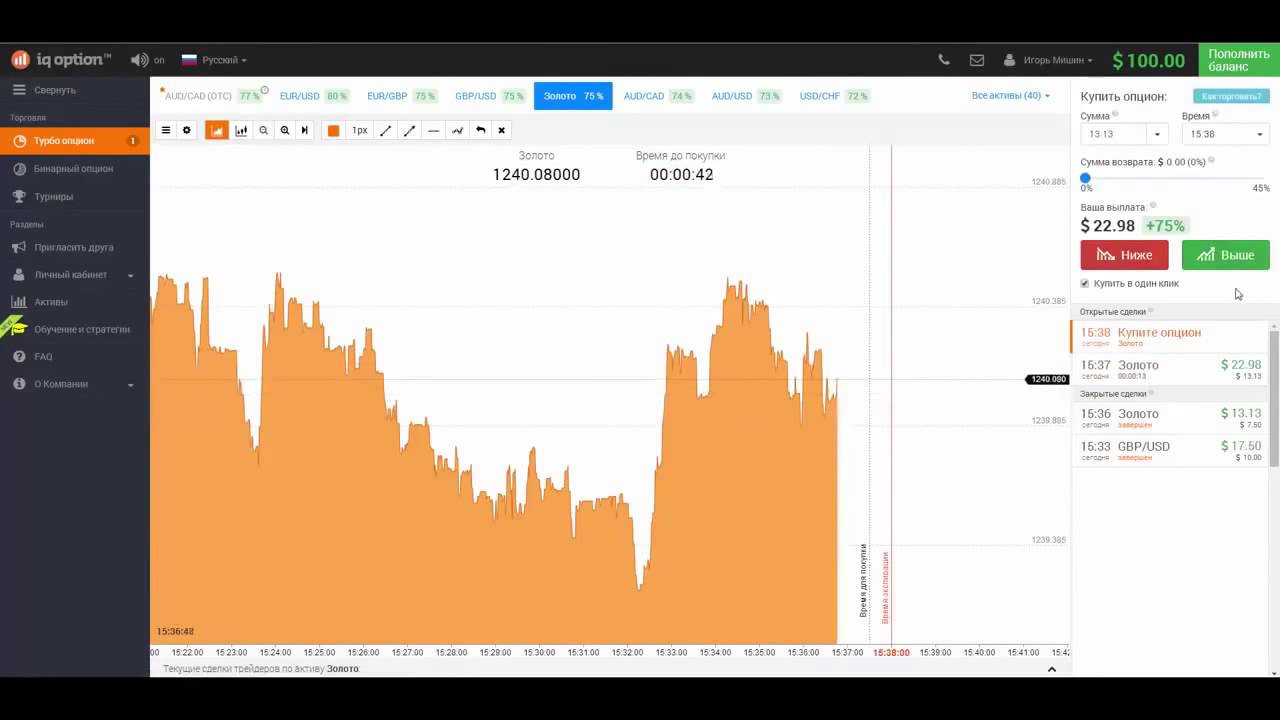This screenshot has width=1280, height=720.
Task: Select the freehand polyline tool
Action: pos(457,130)
